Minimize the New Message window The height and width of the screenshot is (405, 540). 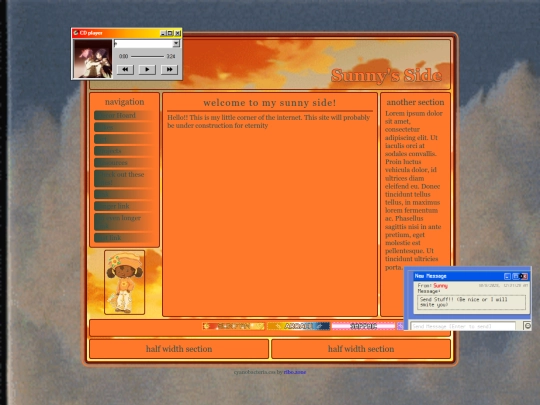coord(507,276)
